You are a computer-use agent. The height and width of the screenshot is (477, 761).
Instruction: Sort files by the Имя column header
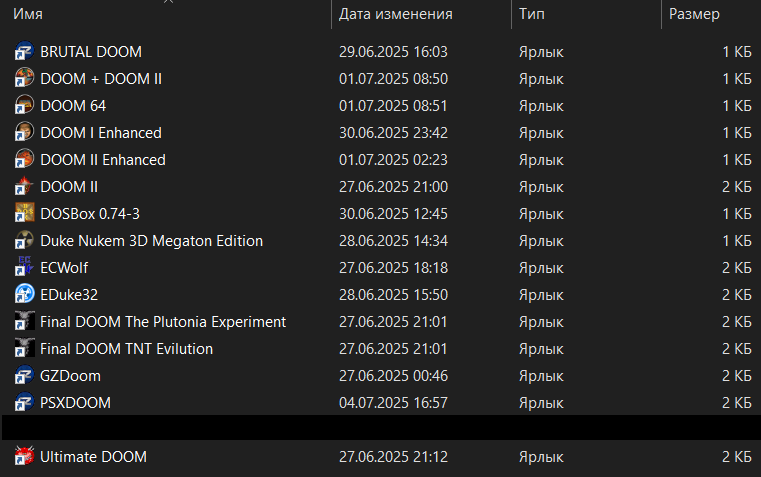28,15
